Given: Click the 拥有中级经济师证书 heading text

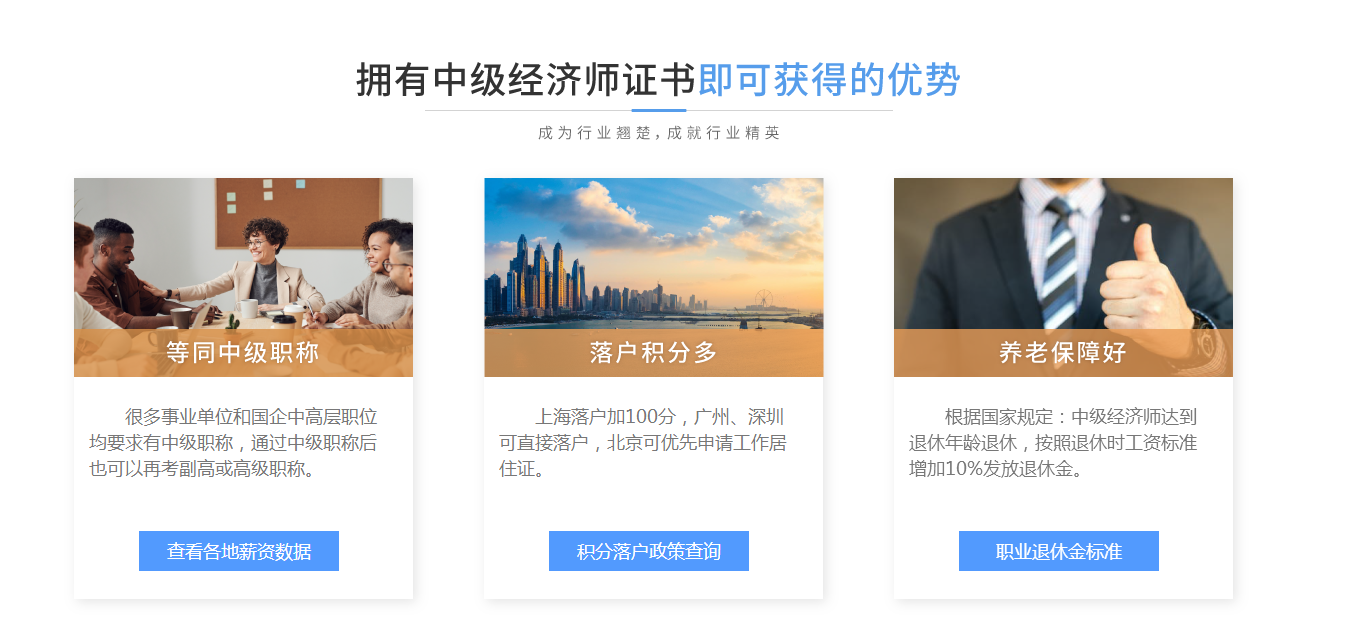Looking at the screenshot, I should [x=526, y=80].
